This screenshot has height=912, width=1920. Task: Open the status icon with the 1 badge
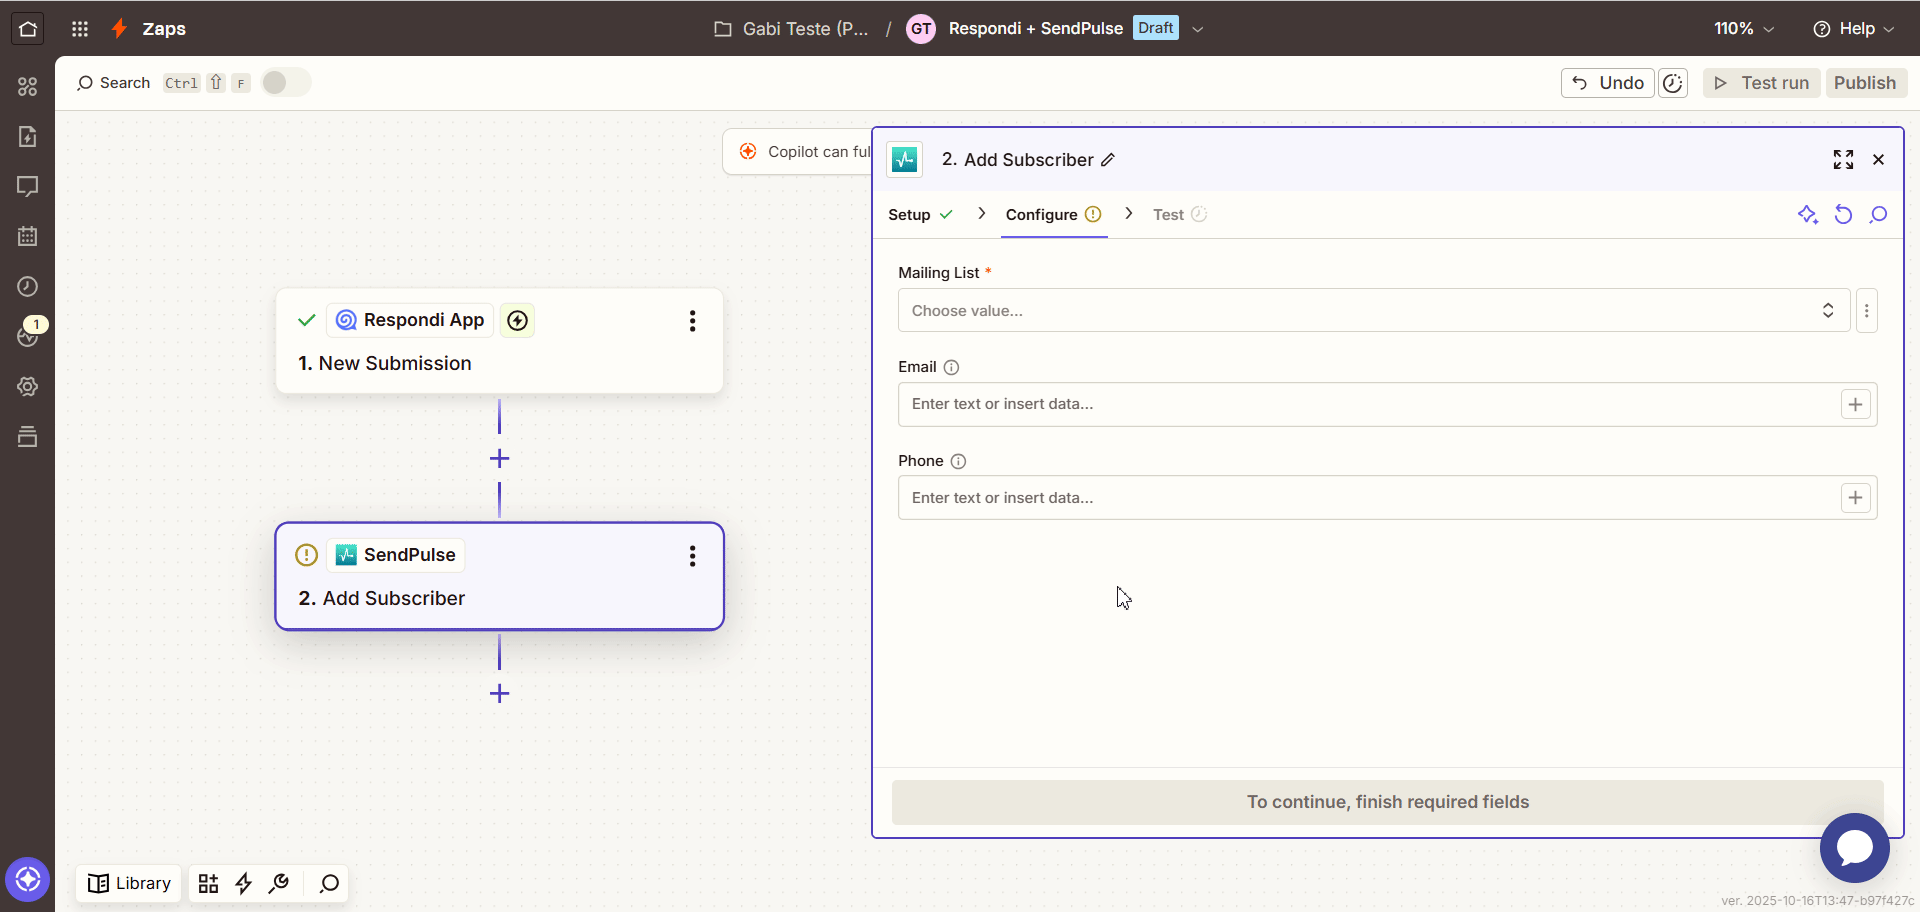29,334
